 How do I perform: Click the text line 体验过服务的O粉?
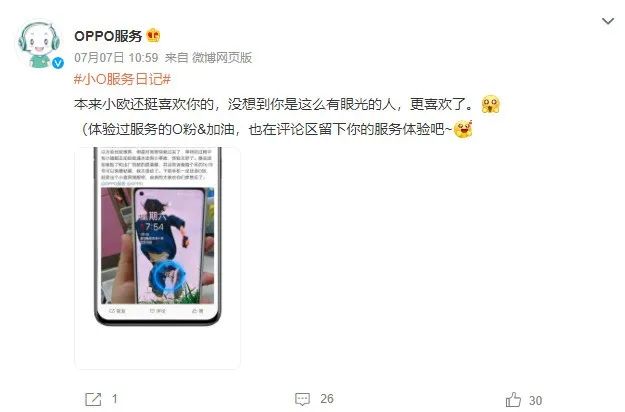[267, 129]
